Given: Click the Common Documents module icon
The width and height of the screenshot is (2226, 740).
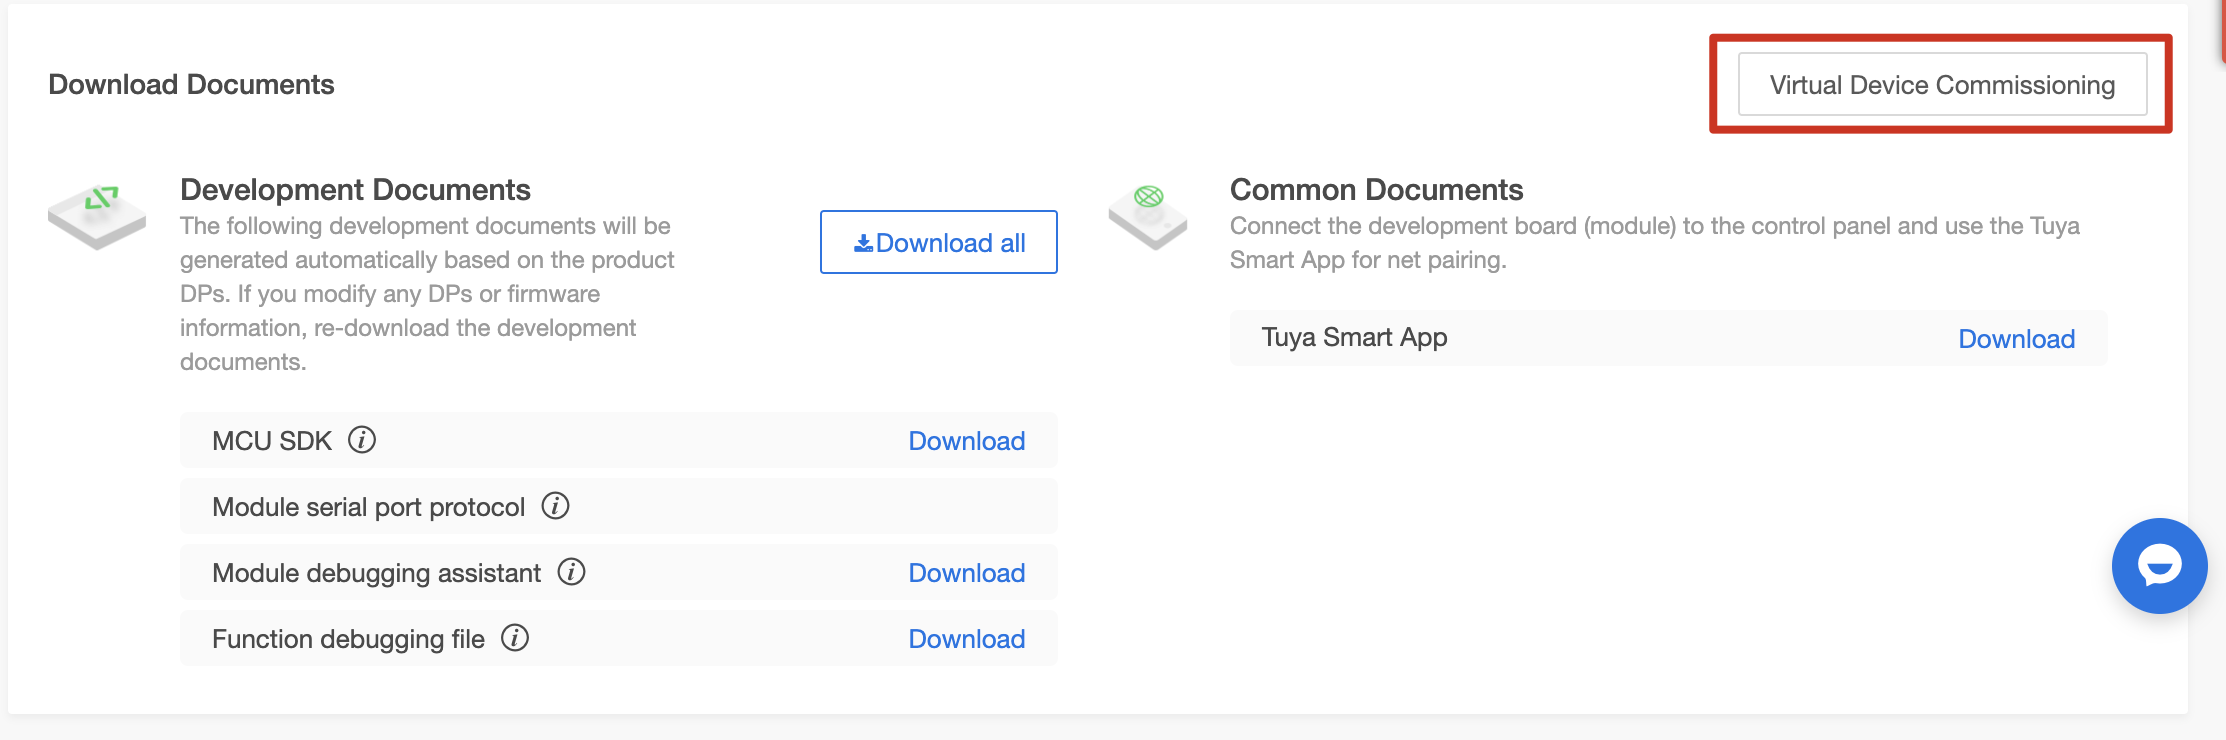Looking at the screenshot, I should click(x=1148, y=215).
